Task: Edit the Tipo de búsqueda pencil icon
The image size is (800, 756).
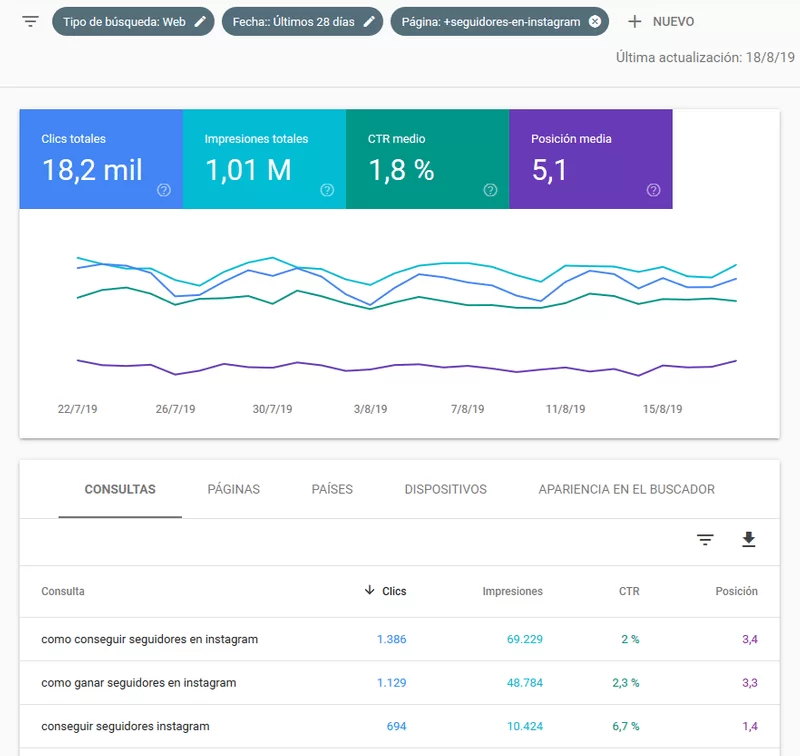Action: point(201,21)
